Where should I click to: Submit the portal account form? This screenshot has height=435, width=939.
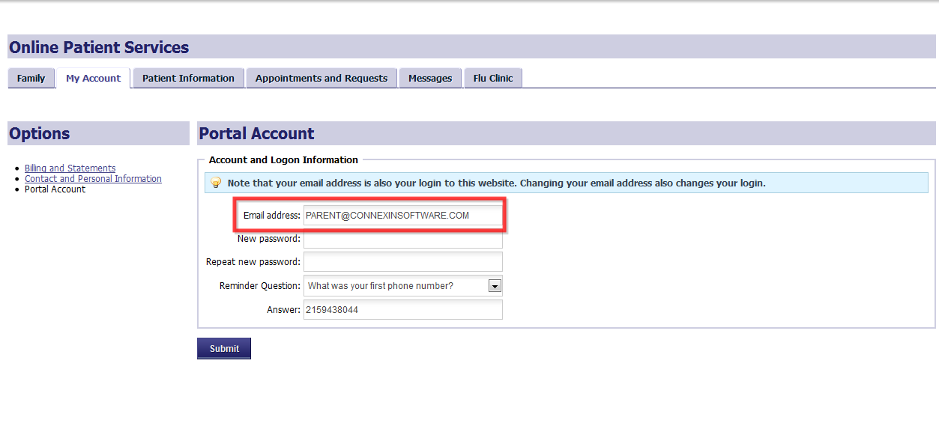224,349
